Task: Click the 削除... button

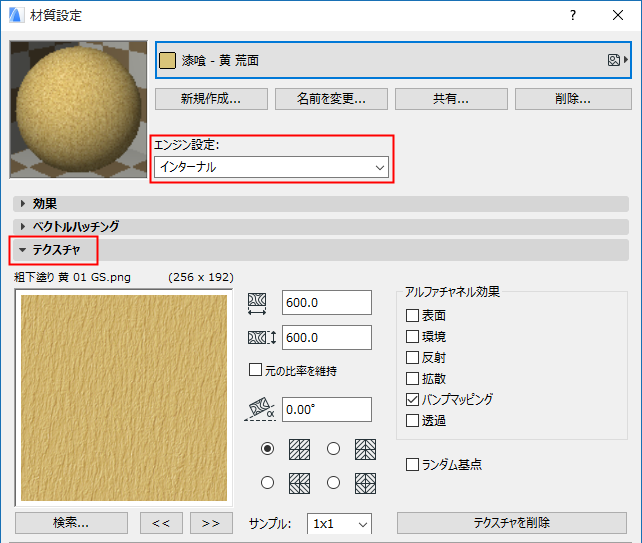Action: pos(573,99)
